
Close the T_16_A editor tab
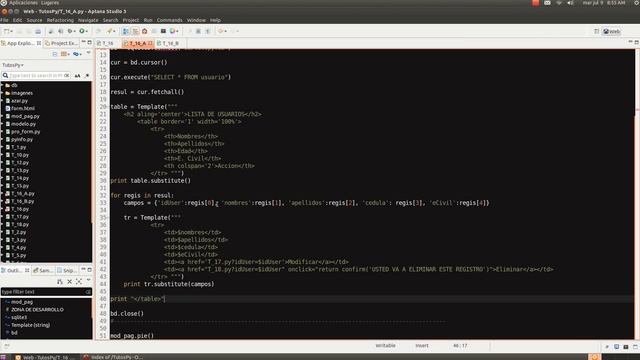pyautogui.click(x=150, y=43)
